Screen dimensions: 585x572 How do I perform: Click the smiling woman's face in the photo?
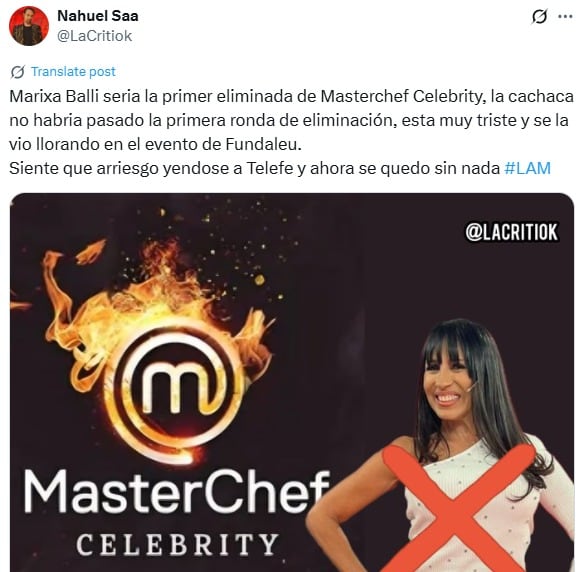coord(446,381)
